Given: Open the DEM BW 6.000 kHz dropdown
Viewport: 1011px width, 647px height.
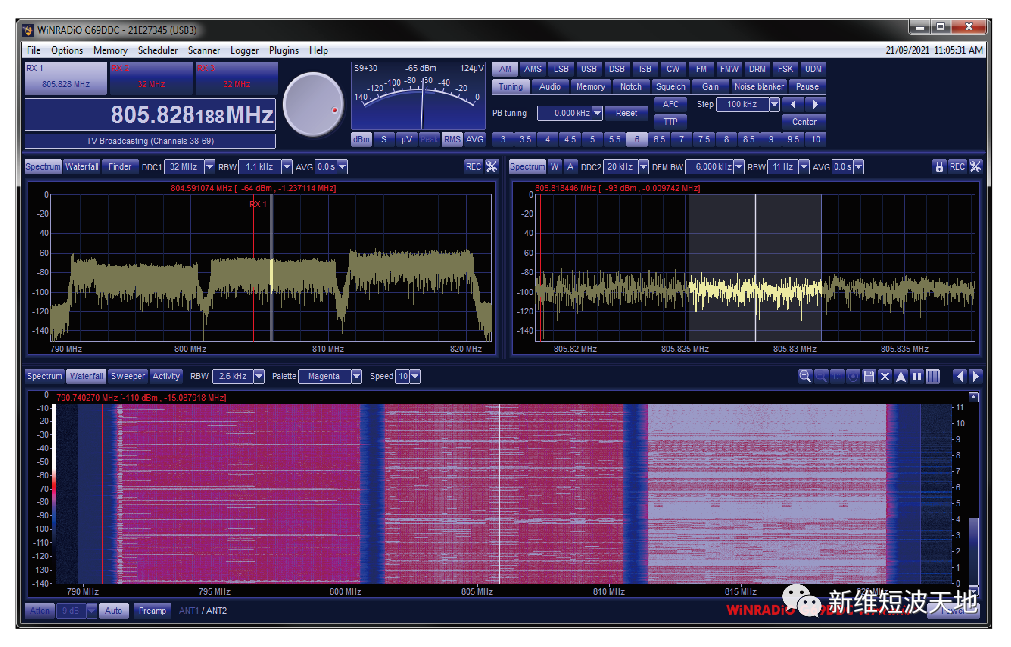Looking at the screenshot, I should (x=739, y=167).
